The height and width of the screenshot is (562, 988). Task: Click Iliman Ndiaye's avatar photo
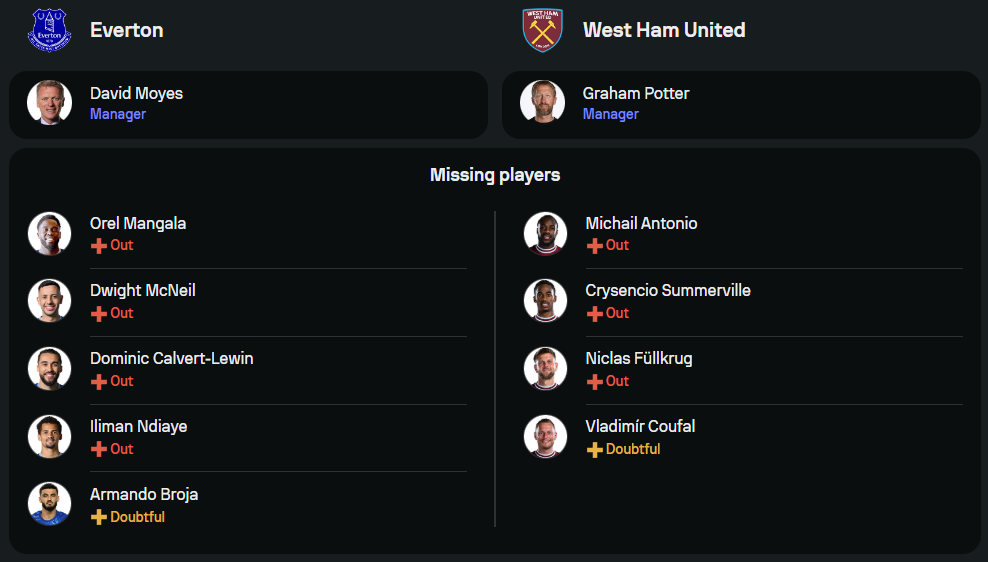tap(49, 437)
